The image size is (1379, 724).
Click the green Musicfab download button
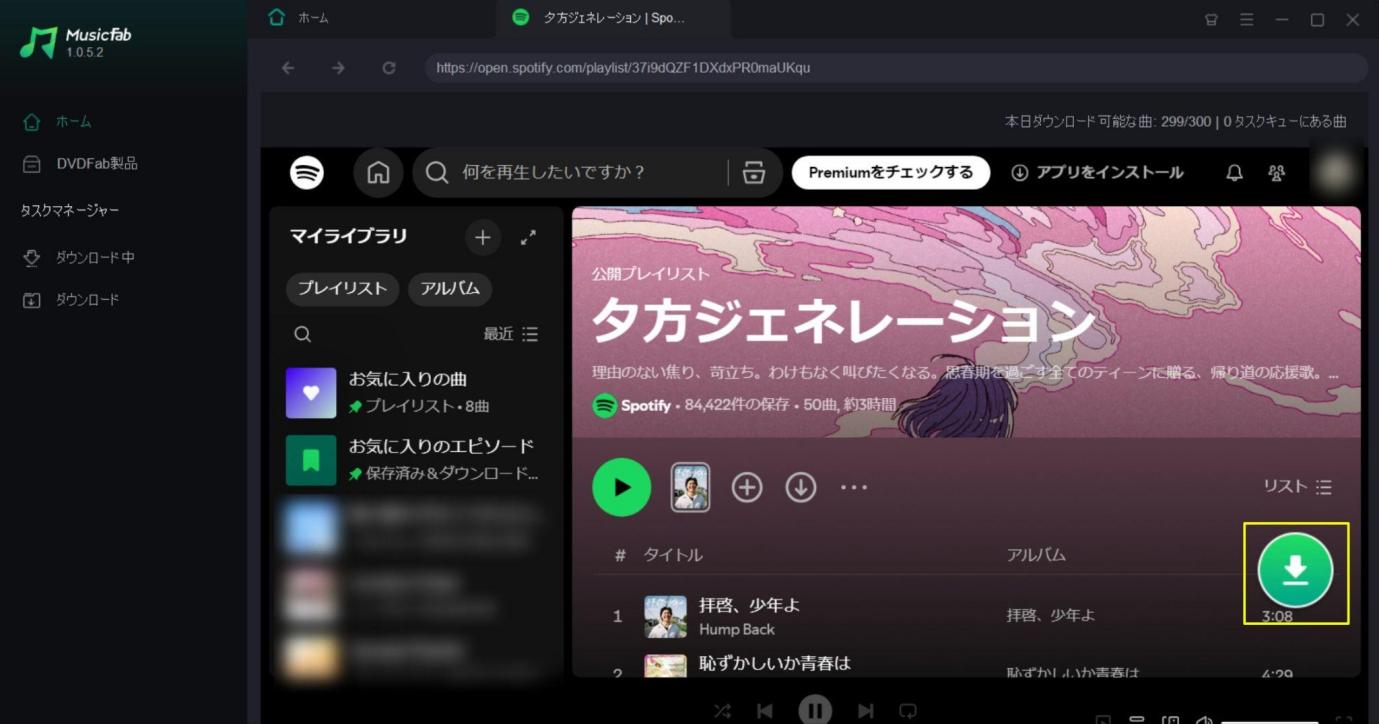[1295, 570]
